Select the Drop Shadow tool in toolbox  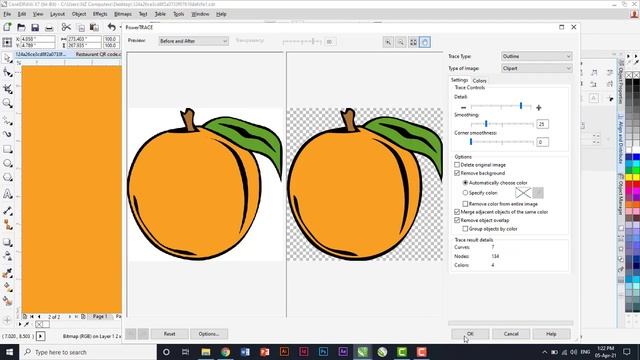point(7,242)
